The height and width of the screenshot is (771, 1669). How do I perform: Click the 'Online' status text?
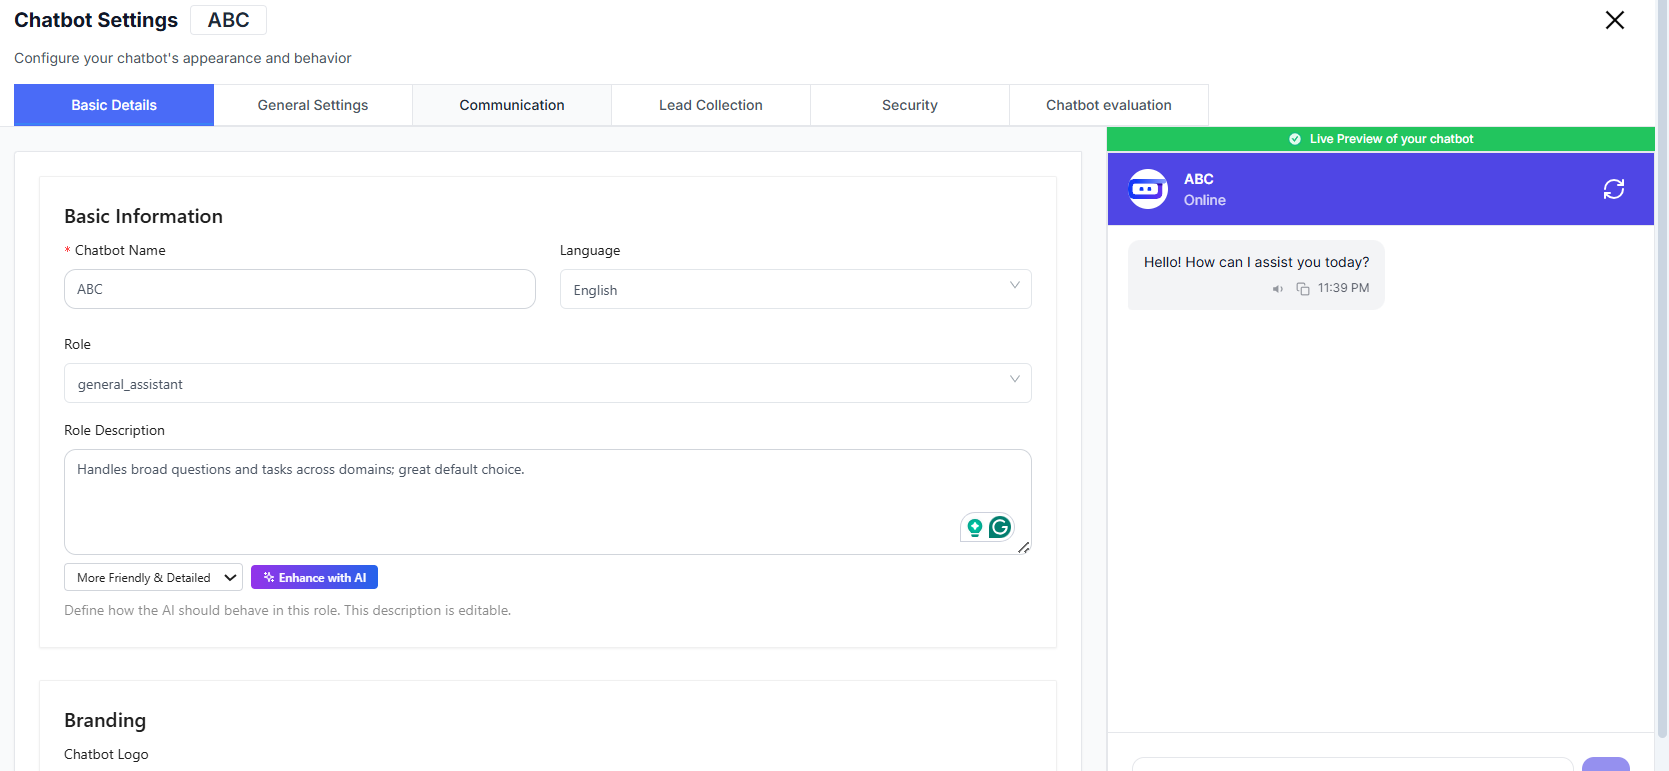[x=1205, y=200]
